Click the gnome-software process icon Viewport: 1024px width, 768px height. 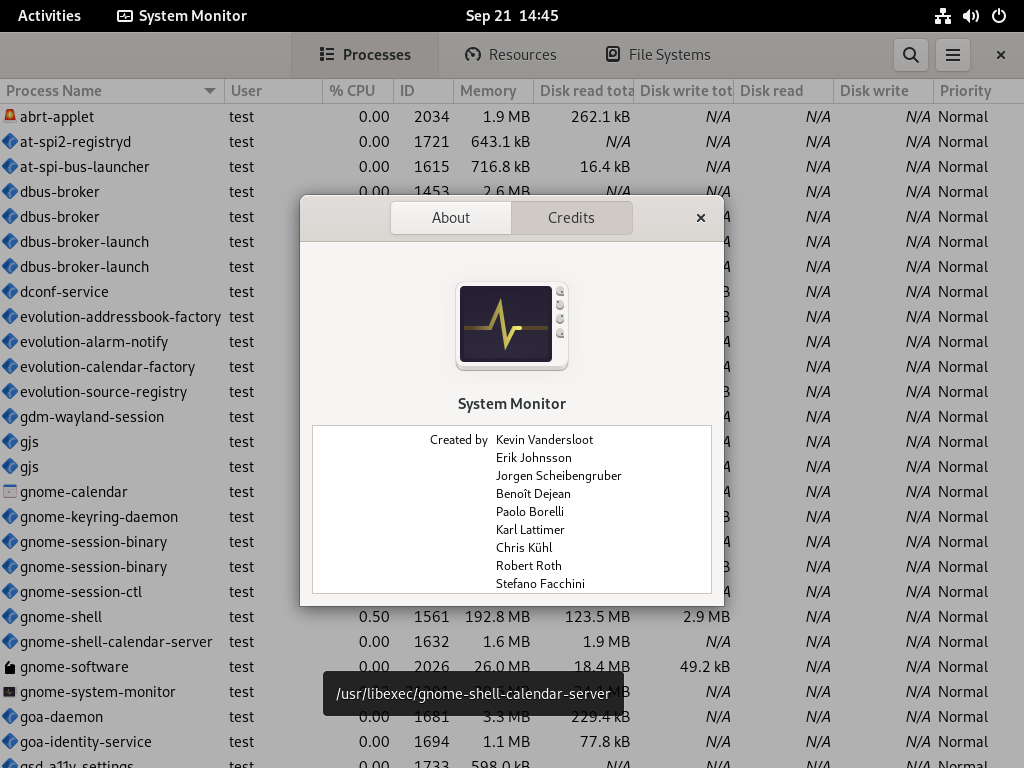point(10,667)
